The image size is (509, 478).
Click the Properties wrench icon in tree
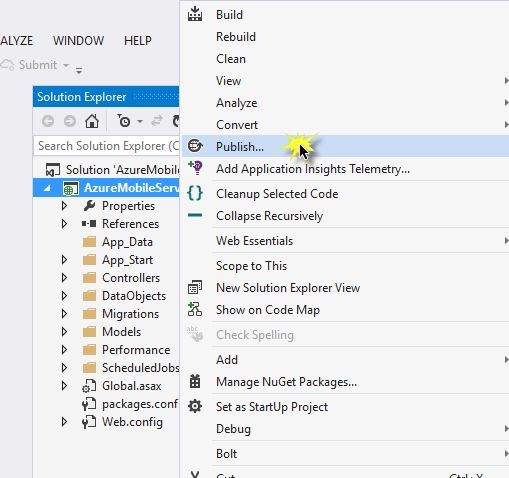[x=89, y=206]
